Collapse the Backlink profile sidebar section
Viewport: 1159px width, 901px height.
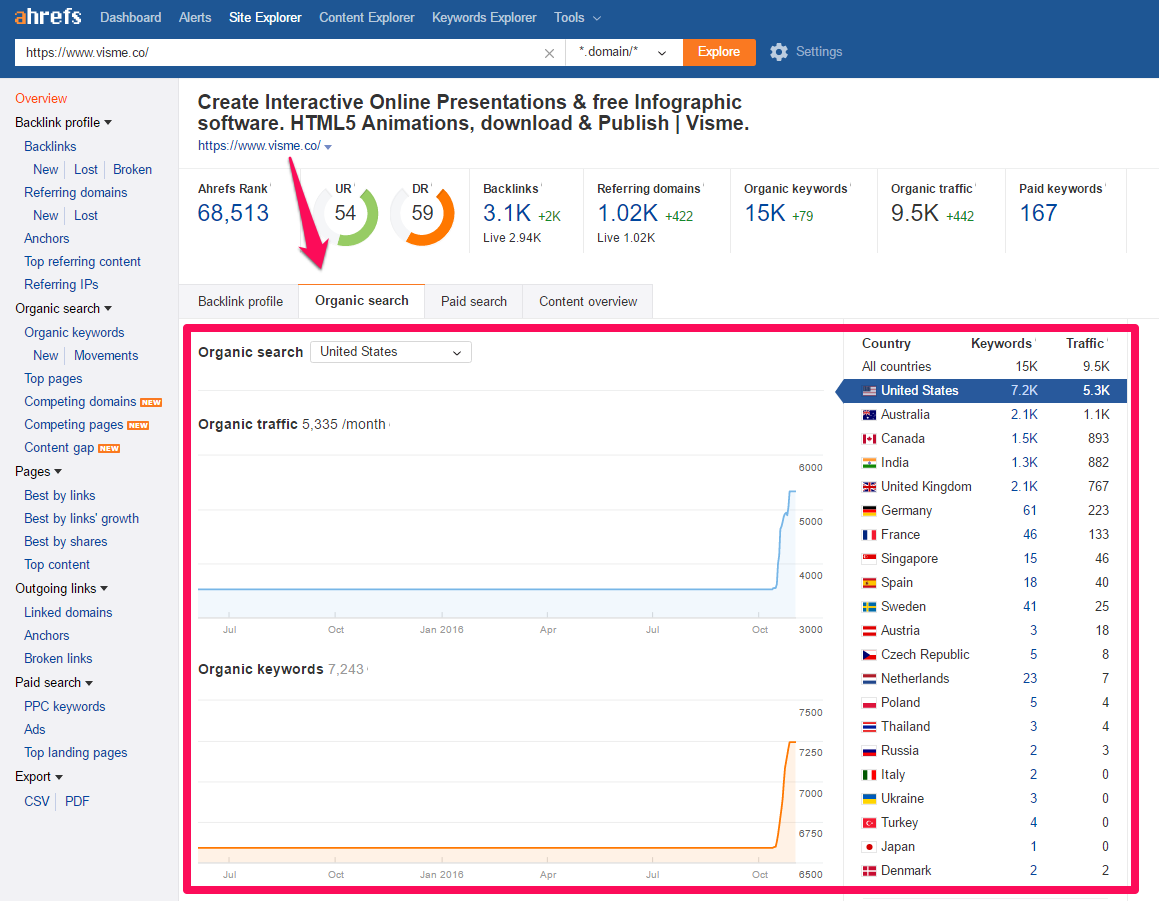[x=64, y=123]
